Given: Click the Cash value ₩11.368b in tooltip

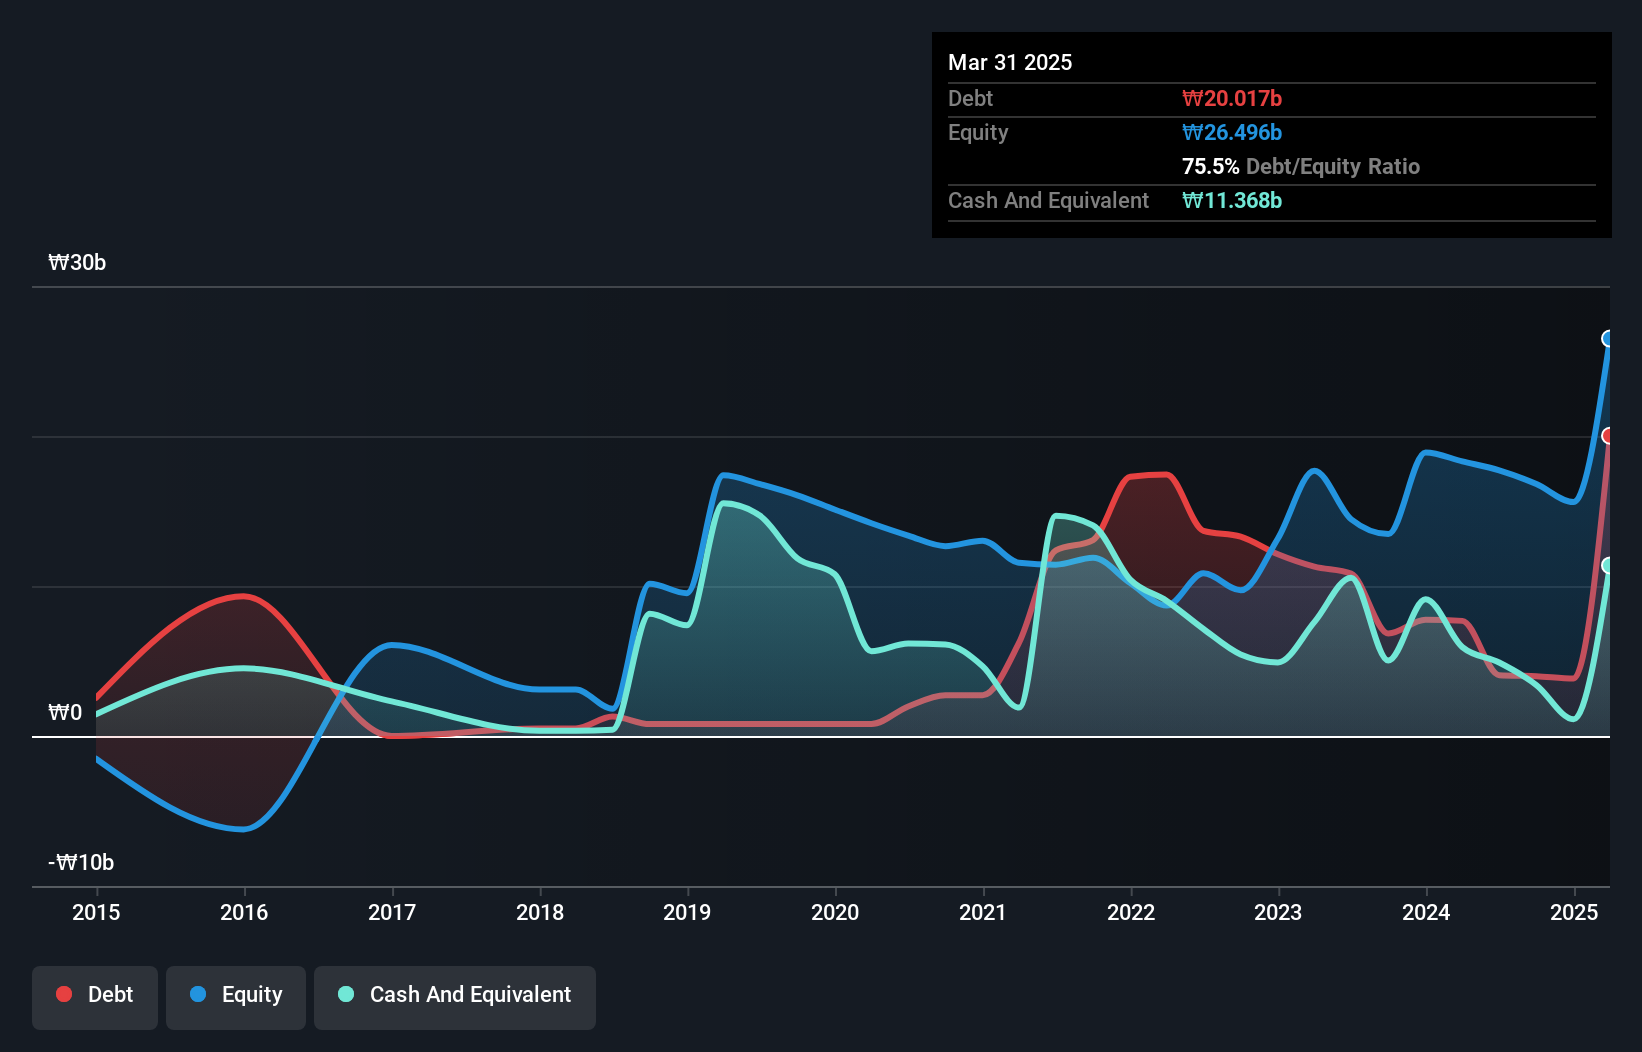Looking at the screenshot, I should click(1232, 200).
